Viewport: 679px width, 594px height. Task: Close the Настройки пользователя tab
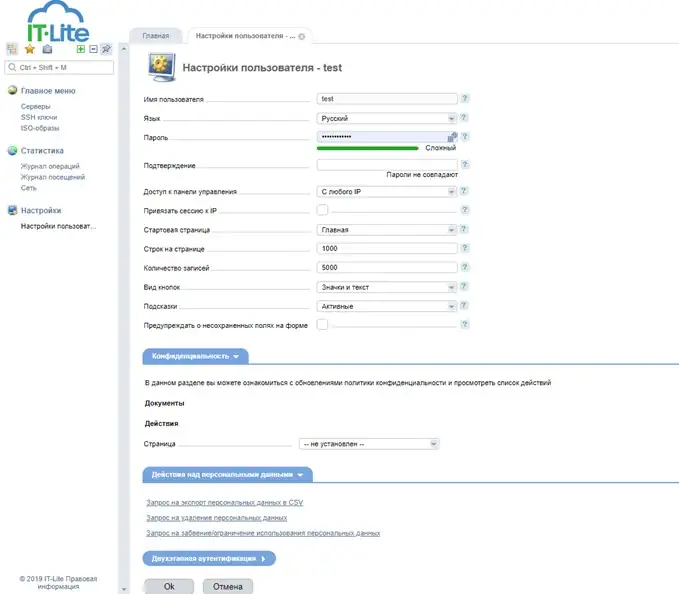point(302,36)
